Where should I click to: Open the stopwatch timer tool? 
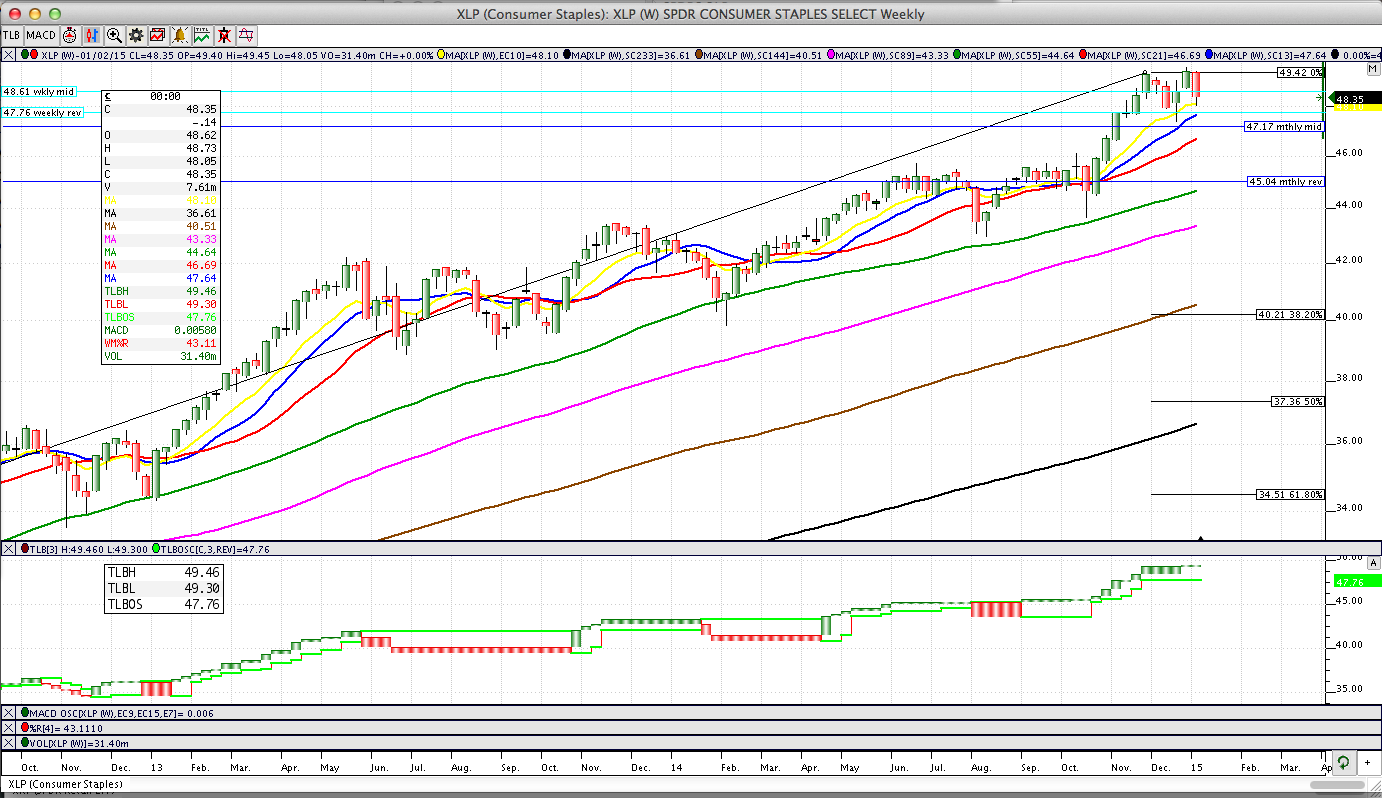click(70, 35)
